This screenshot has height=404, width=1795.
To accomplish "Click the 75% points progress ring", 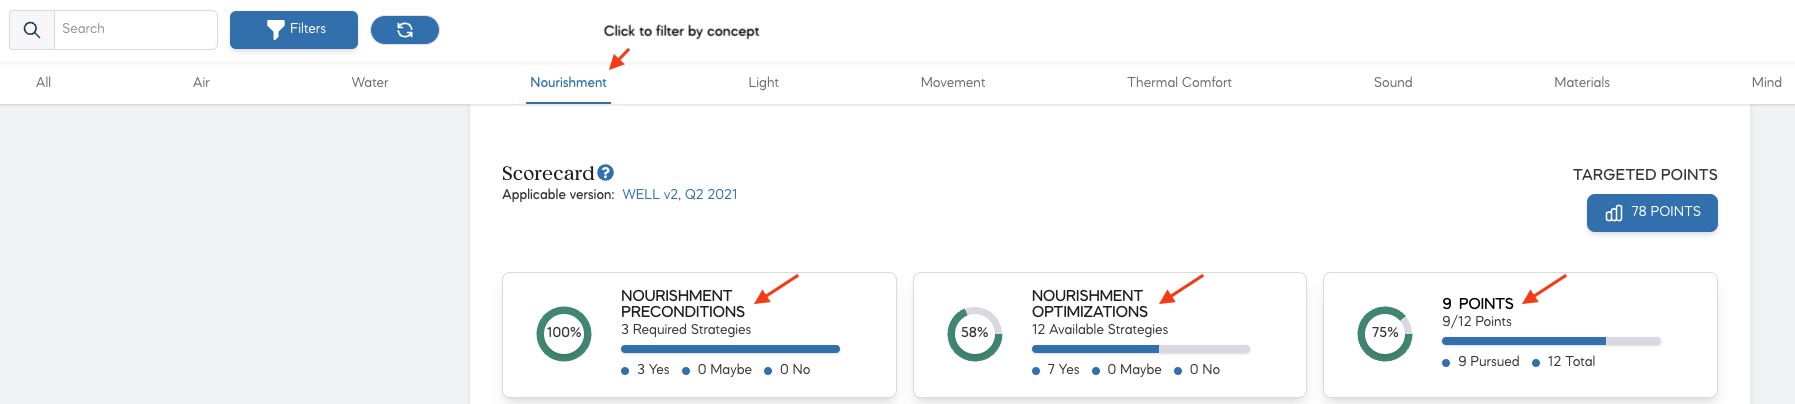I will tap(1384, 333).
